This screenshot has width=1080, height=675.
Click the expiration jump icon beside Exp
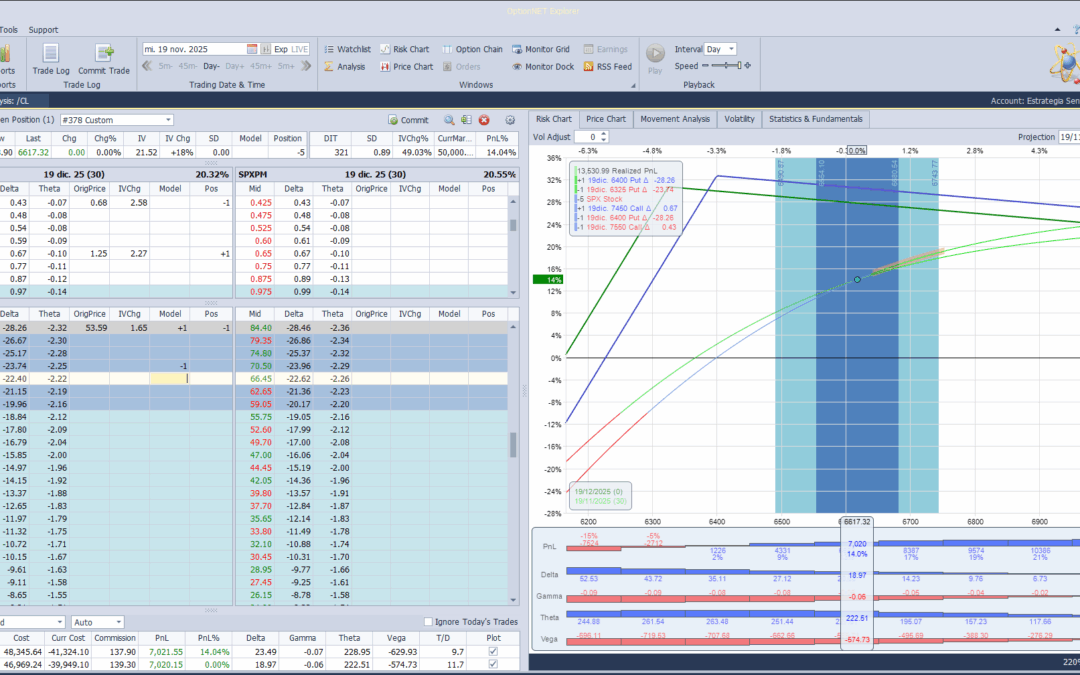[x=266, y=49]
